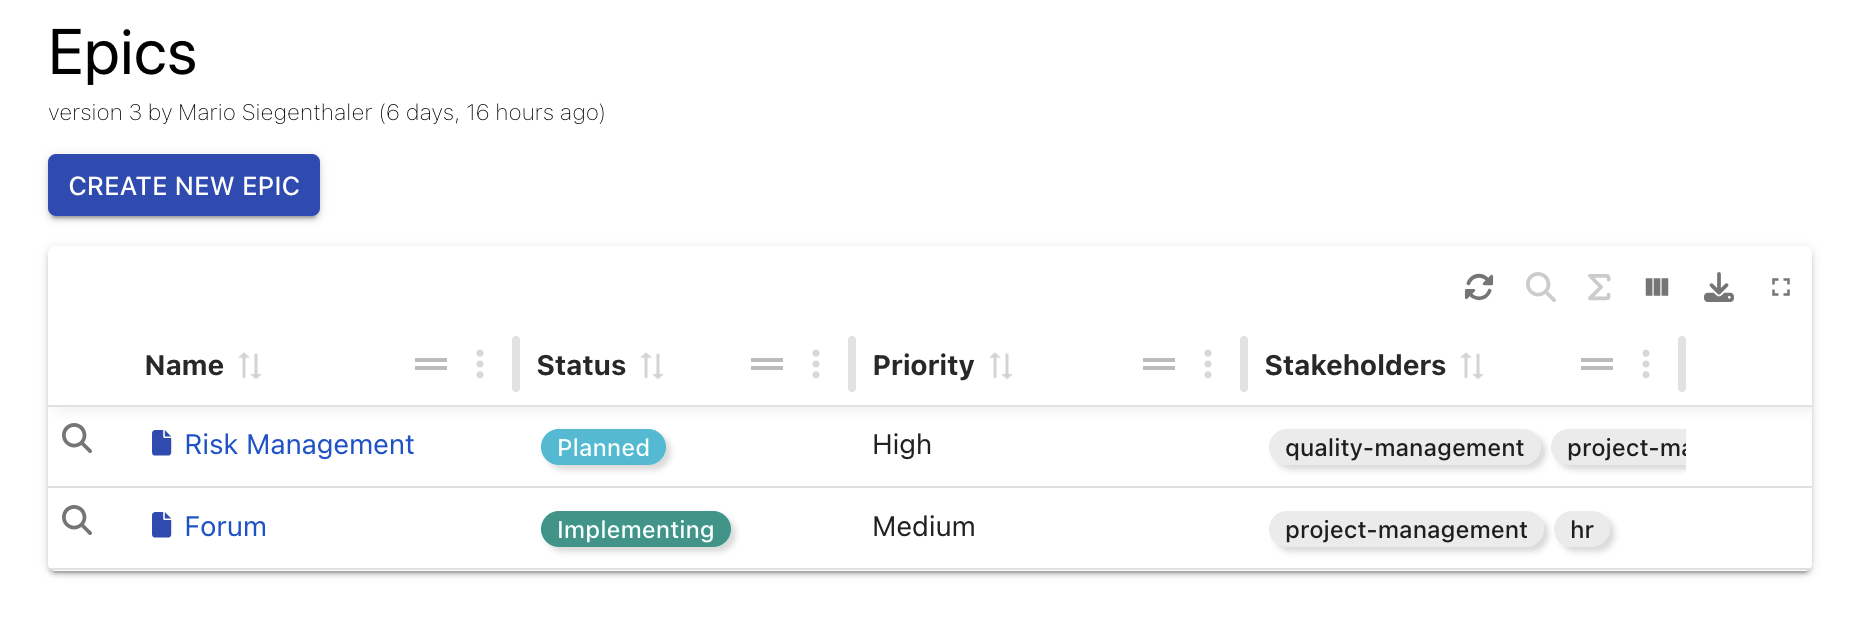Open the Risk Management epic link
Screen dimensions: 1850x618
click(298, 444)
